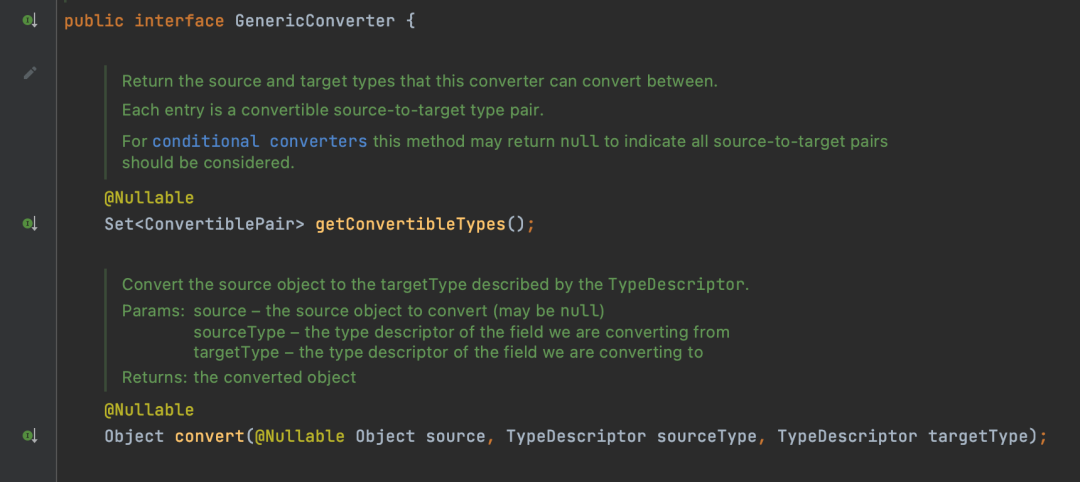
Task: Toggle rendered doc via pencil gutter icon
Action: [30, 72]
